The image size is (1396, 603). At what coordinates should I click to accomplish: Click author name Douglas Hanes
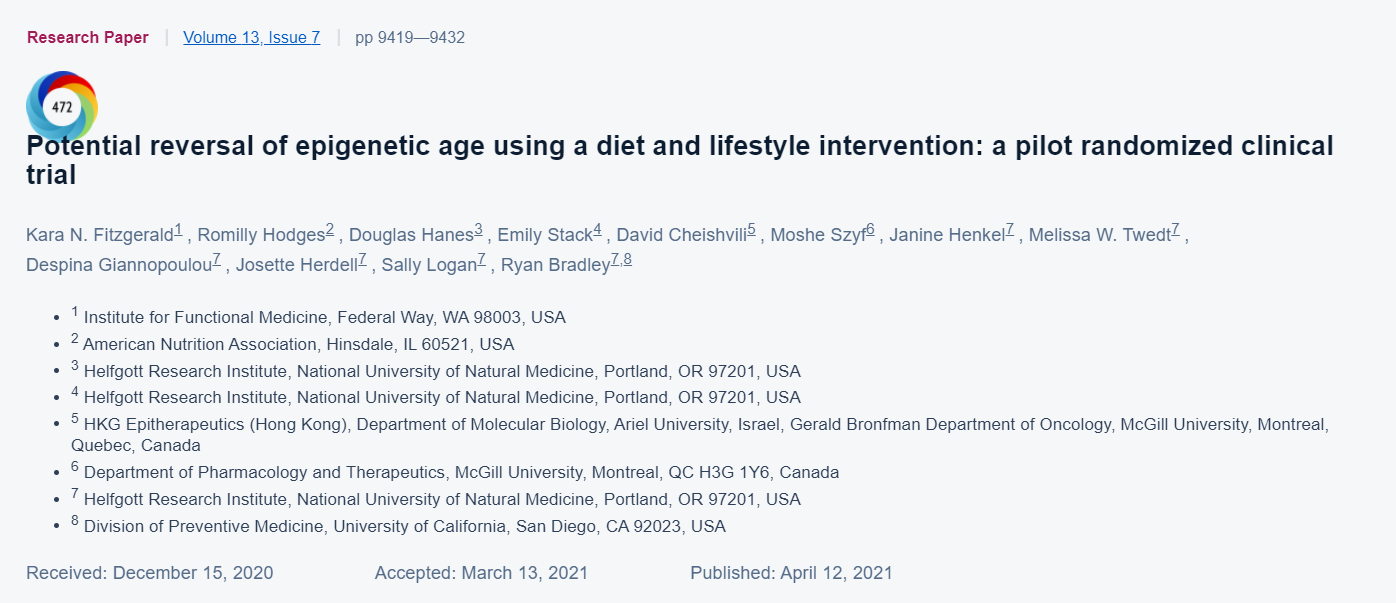(x=411, y=236)
